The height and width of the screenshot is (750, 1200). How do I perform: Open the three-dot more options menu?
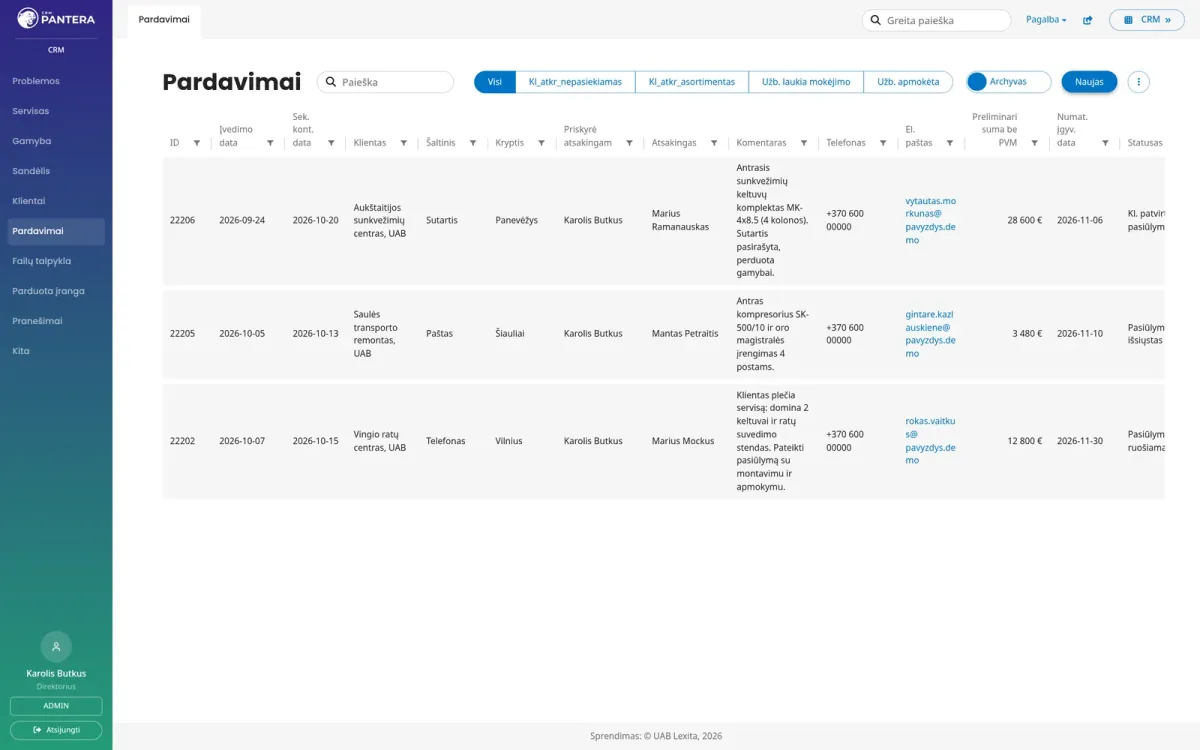pyautogui.click(x=1138, y=82)
